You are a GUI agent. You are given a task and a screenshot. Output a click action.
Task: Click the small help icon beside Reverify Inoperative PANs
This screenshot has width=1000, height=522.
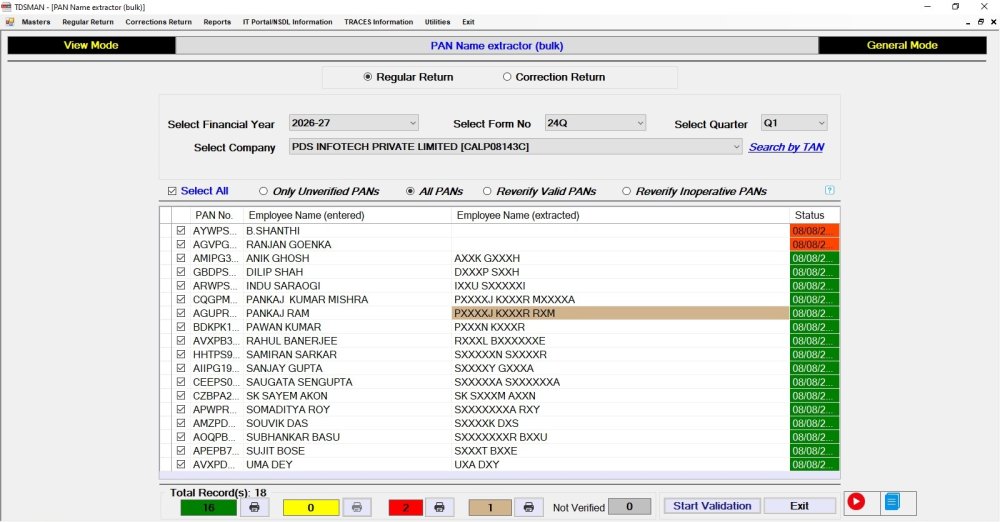(829, 190)
